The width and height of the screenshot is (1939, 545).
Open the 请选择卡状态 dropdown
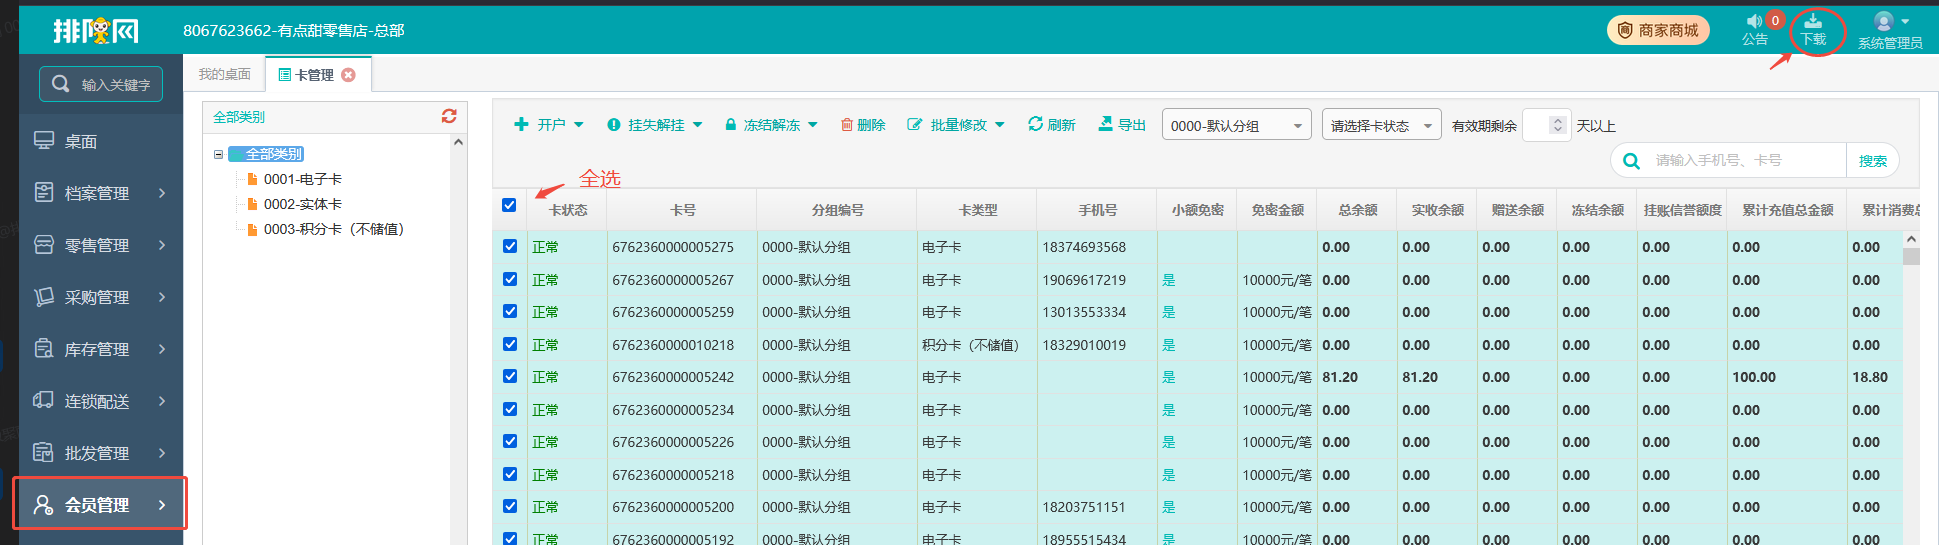click(1381, 125)
